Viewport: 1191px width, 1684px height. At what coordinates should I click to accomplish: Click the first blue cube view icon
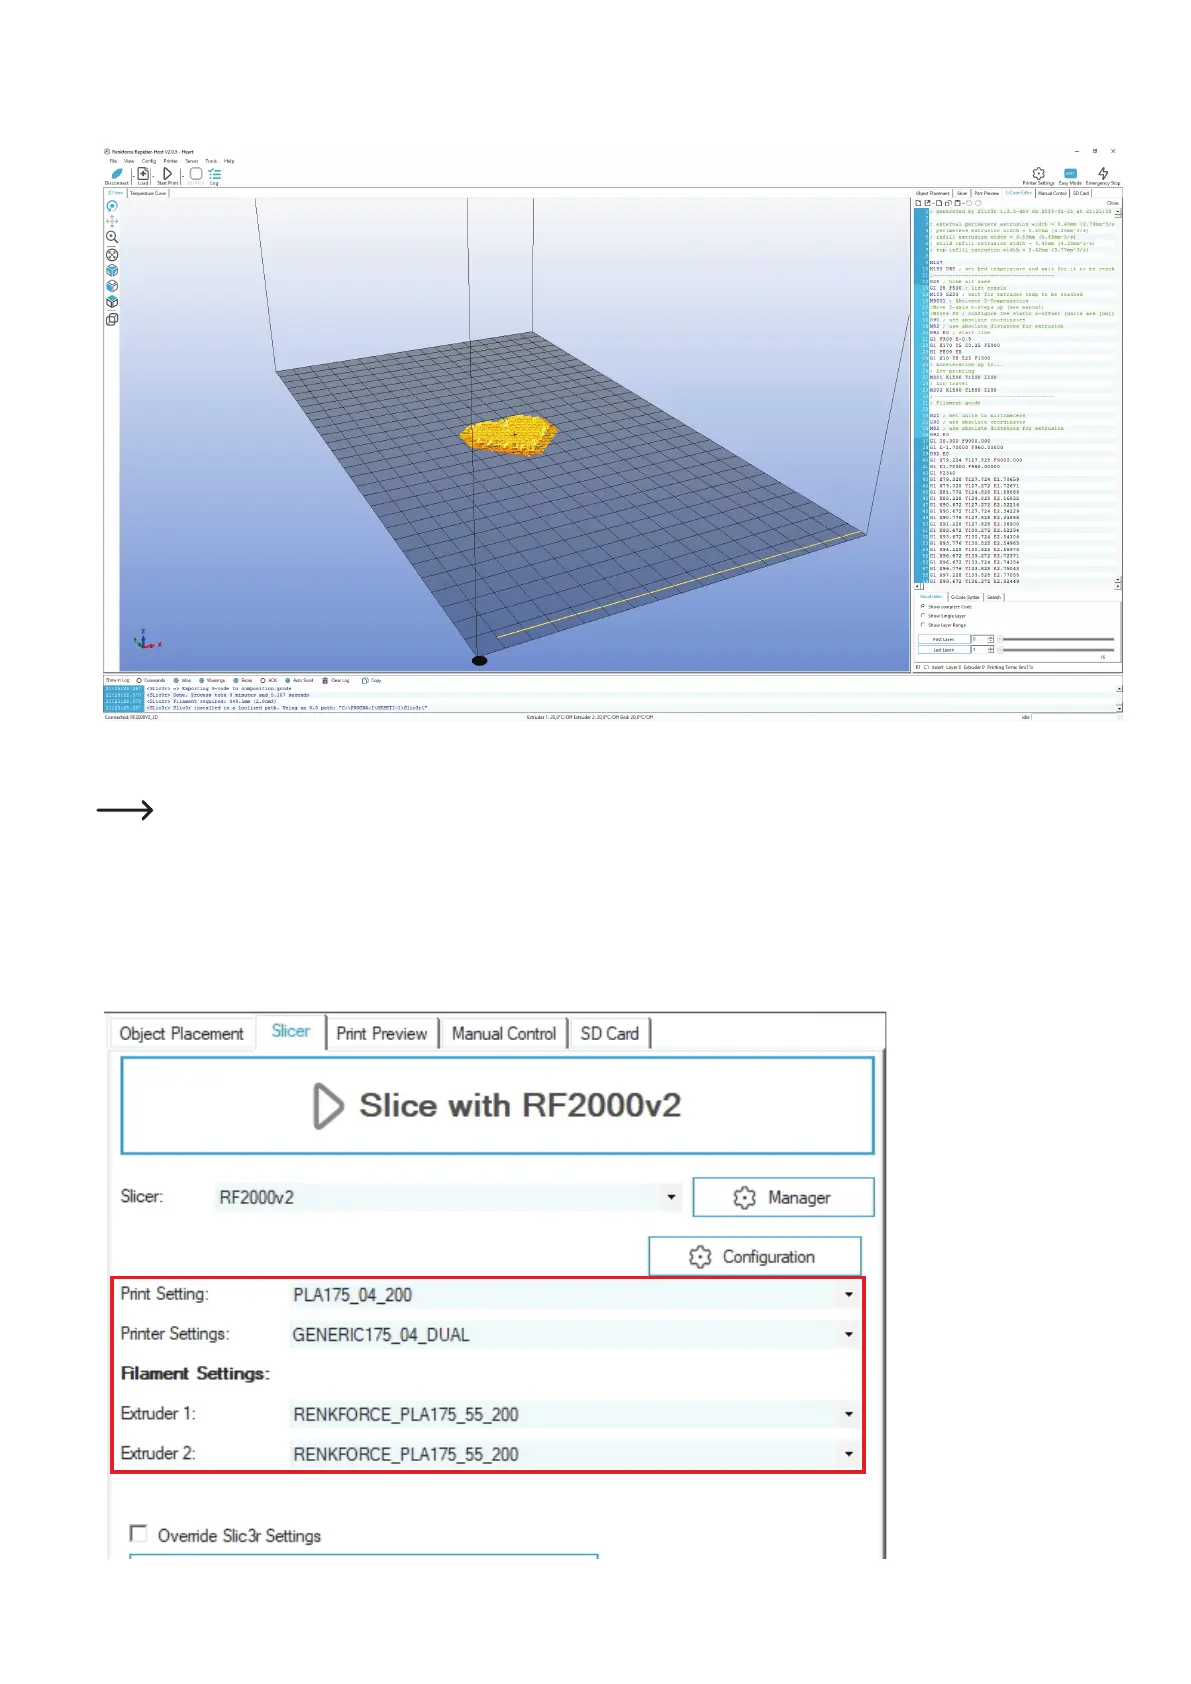coord(112,270)
